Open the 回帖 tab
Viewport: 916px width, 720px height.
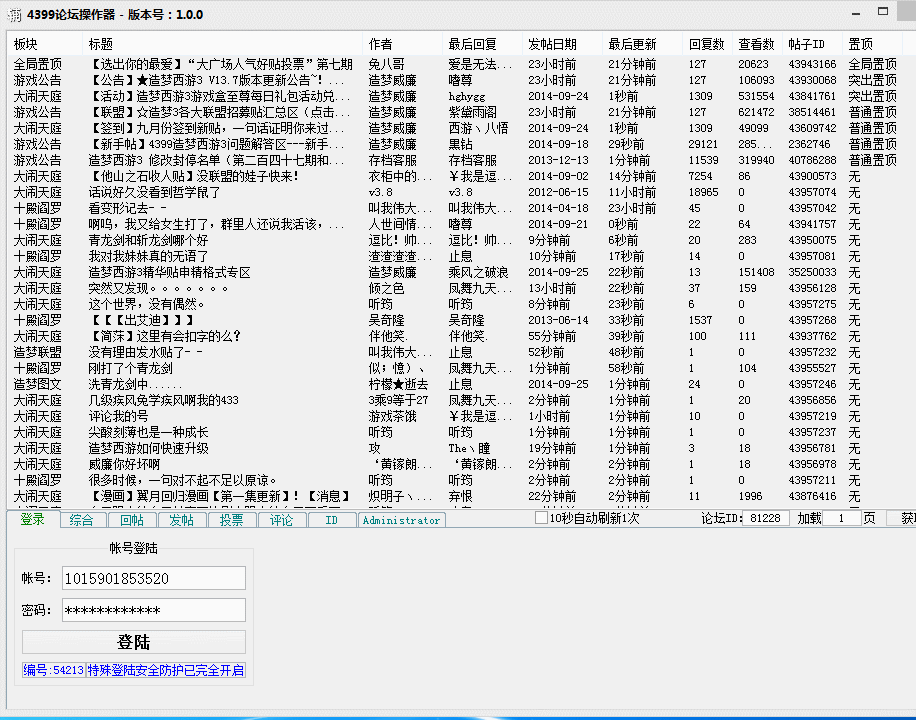[132, 520]
